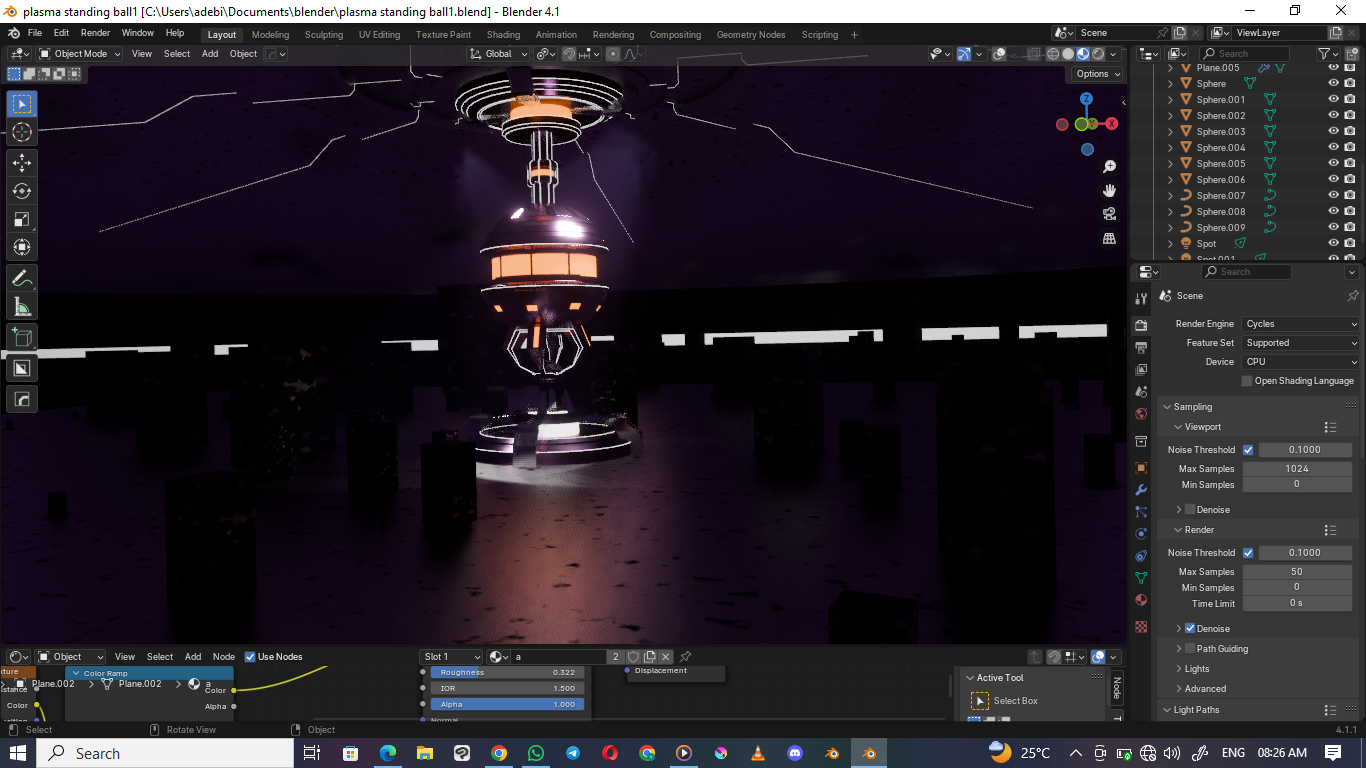
Task: Enable Path Guiding checkbox
Action: tap(1190, 649)
